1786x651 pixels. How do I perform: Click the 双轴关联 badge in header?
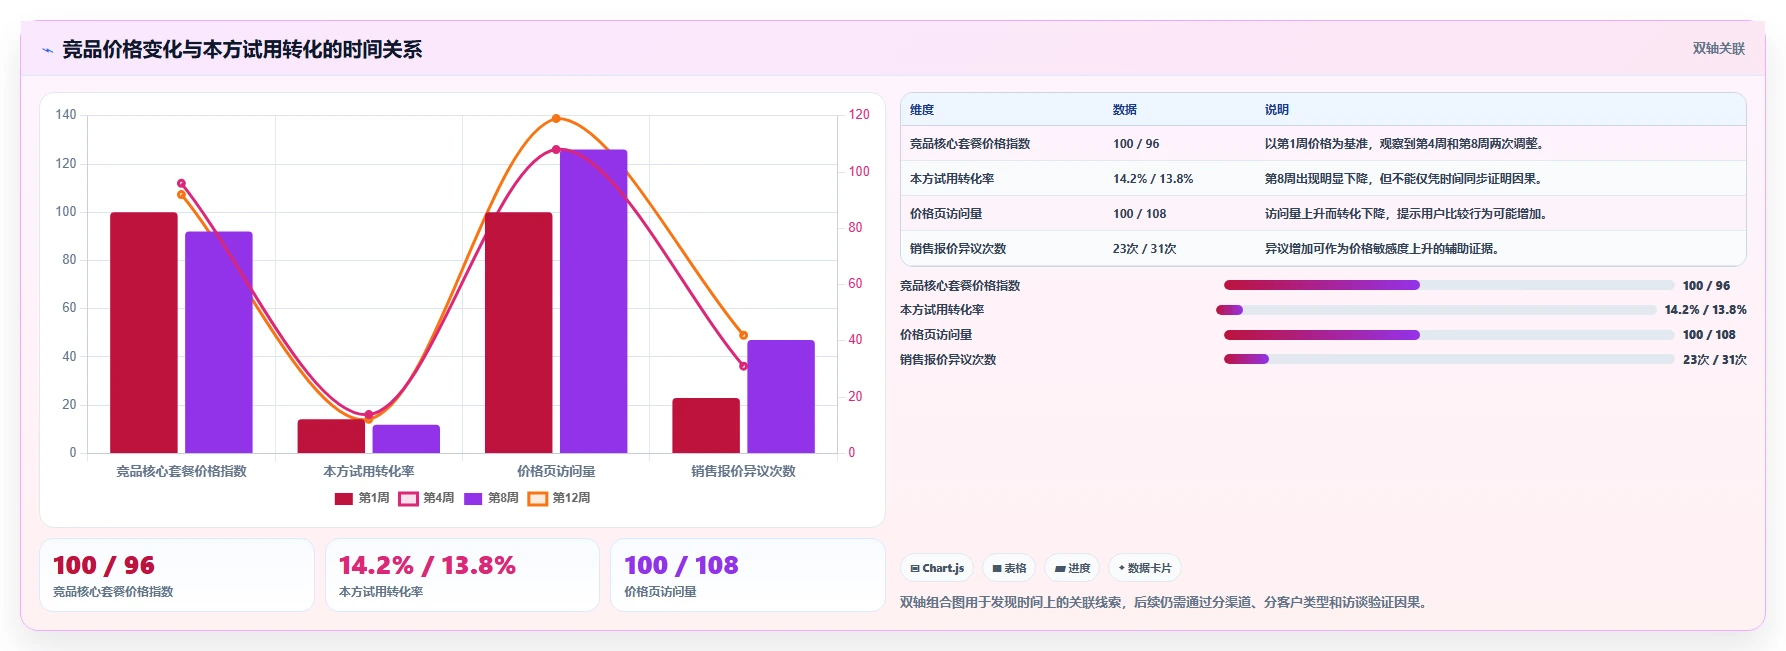tap(1718, 48)
